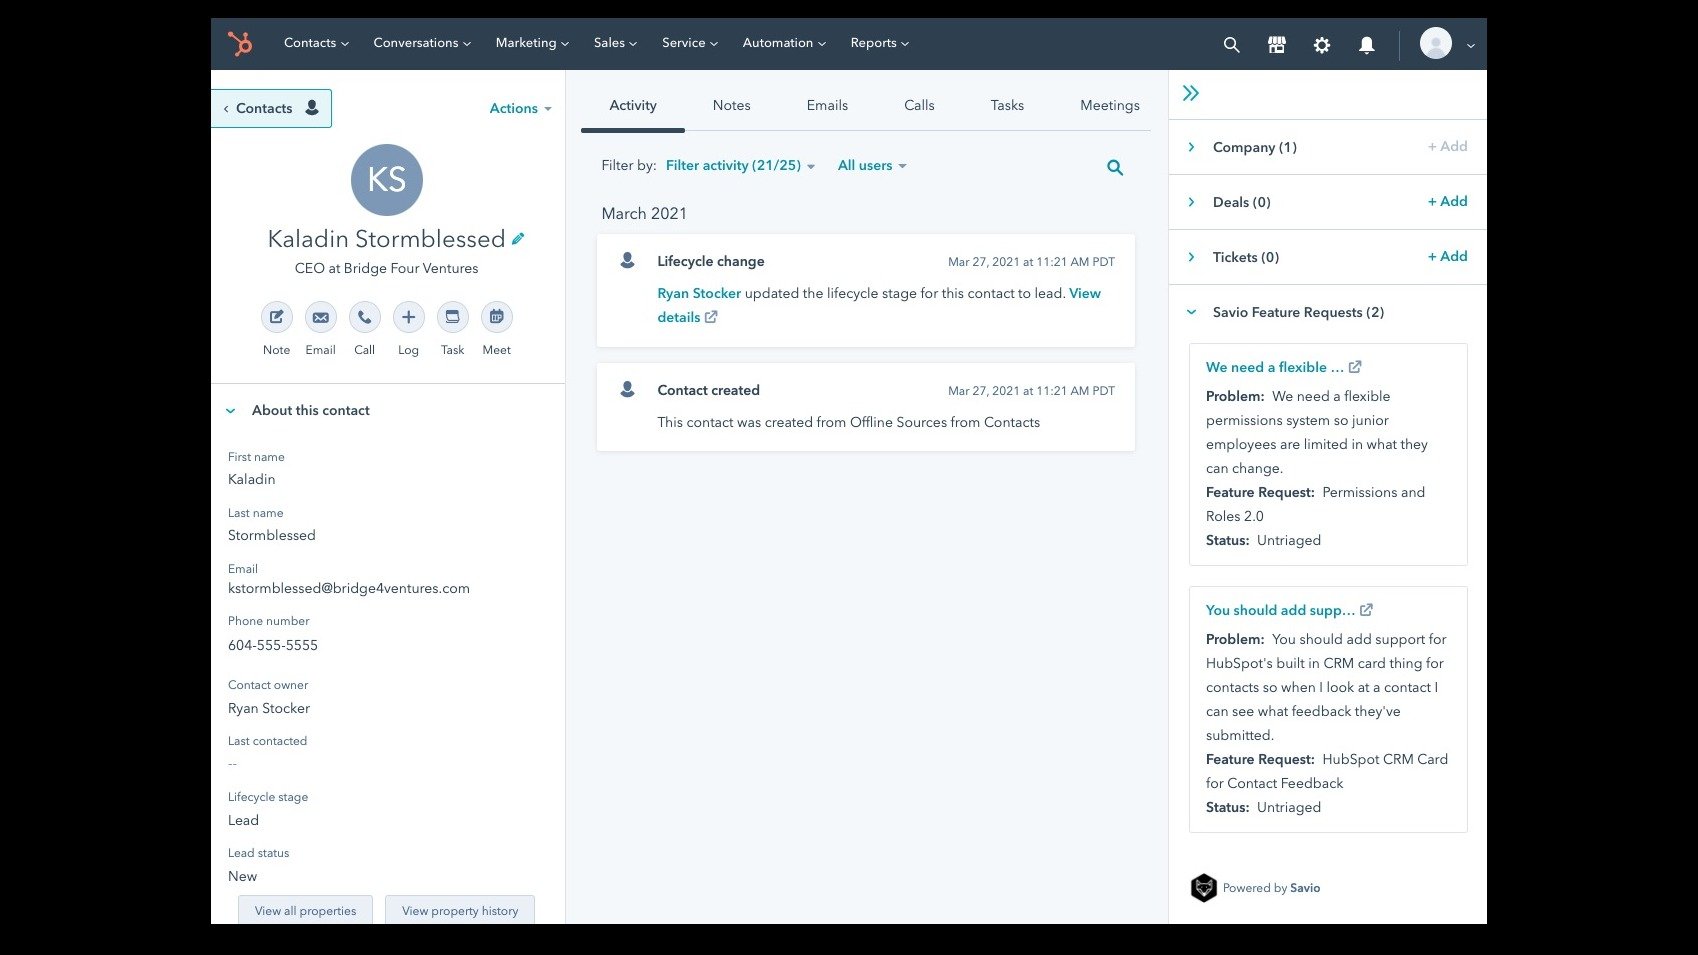The width and height of the screenshot is (1698, 955).
Task: Add a deal with + Add link
Action: coord(1447,201)
